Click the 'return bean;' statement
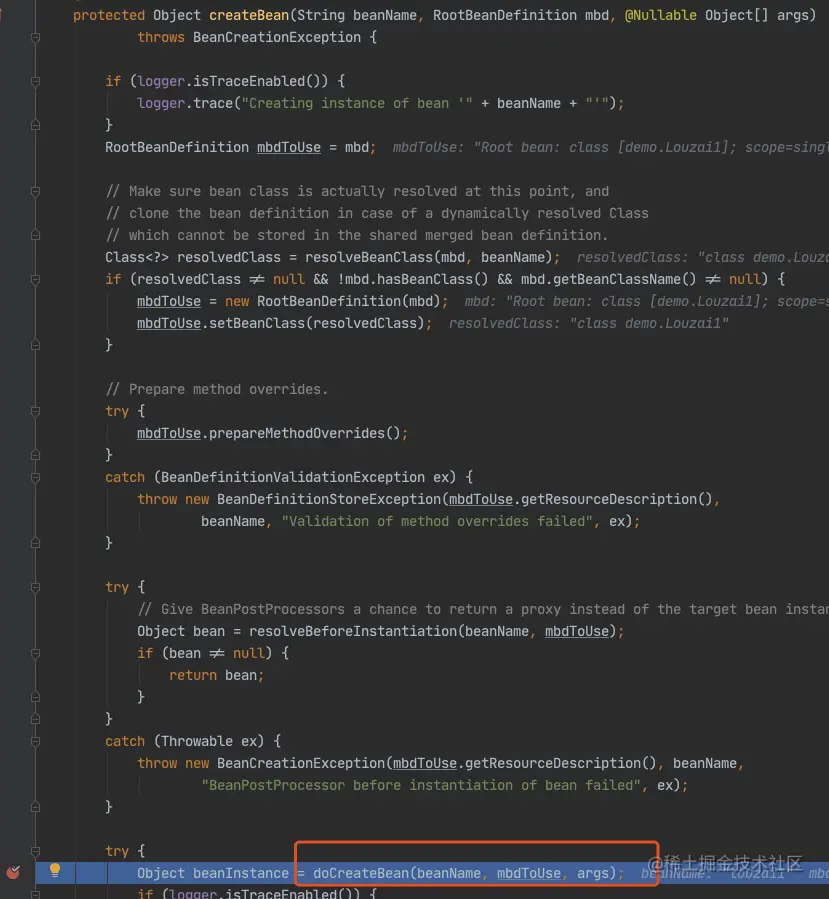 [216, 675]
